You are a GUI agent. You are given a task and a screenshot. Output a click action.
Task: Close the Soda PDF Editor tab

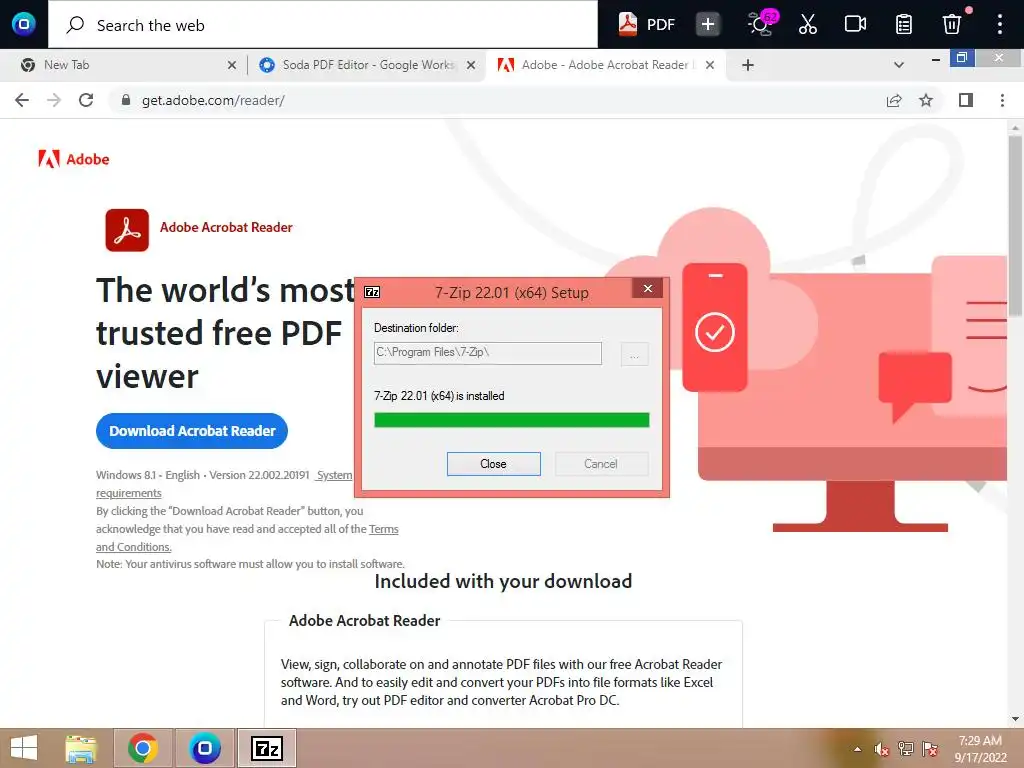pos(471,65)
